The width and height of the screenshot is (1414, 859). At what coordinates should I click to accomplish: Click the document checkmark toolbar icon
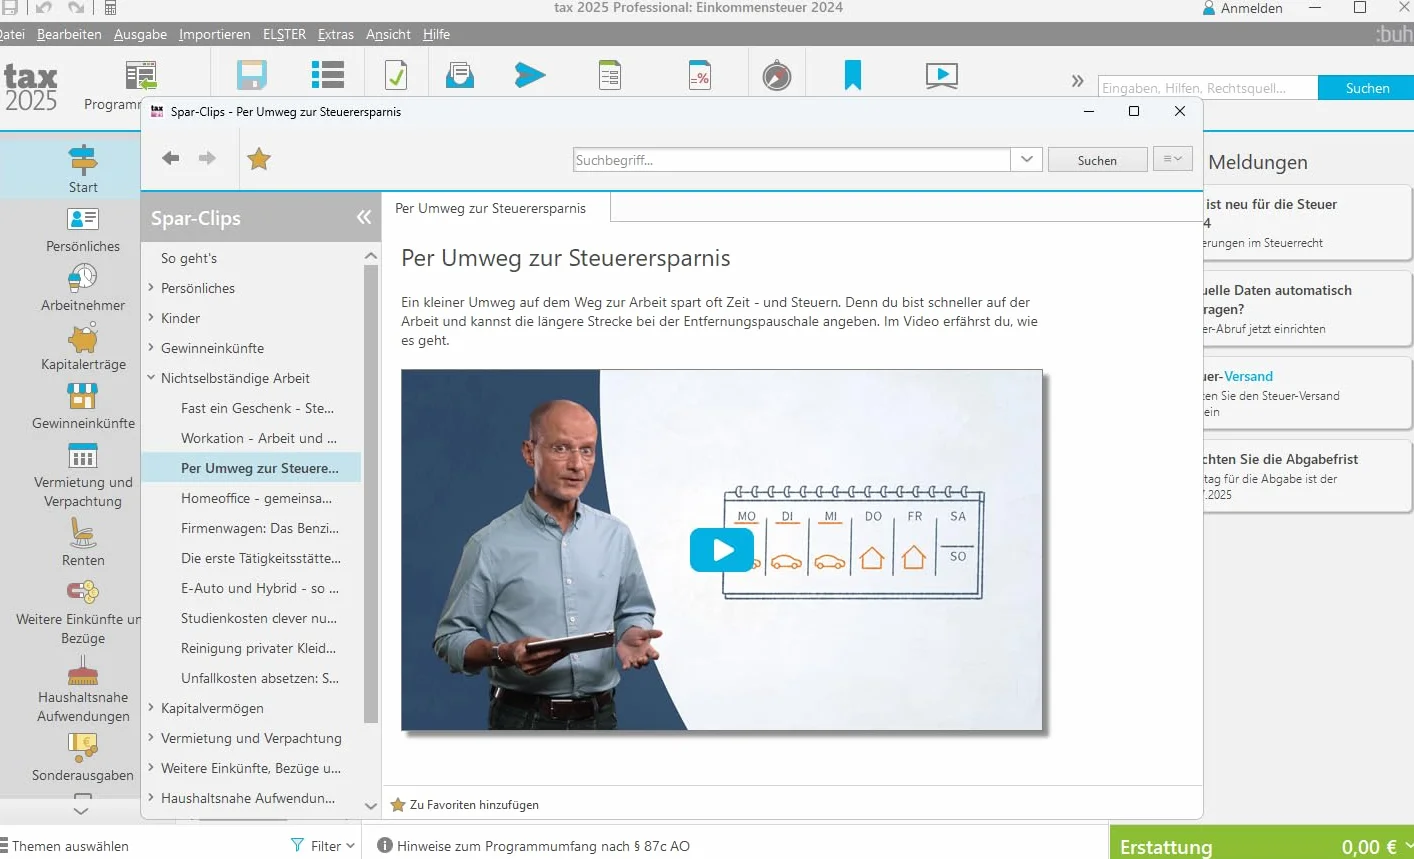click(396, 75)
